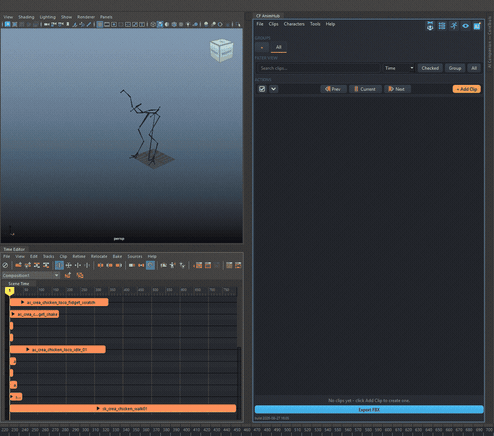Open the viewport Shading menu
Screen dimensions: 494x436
[26, 17]
